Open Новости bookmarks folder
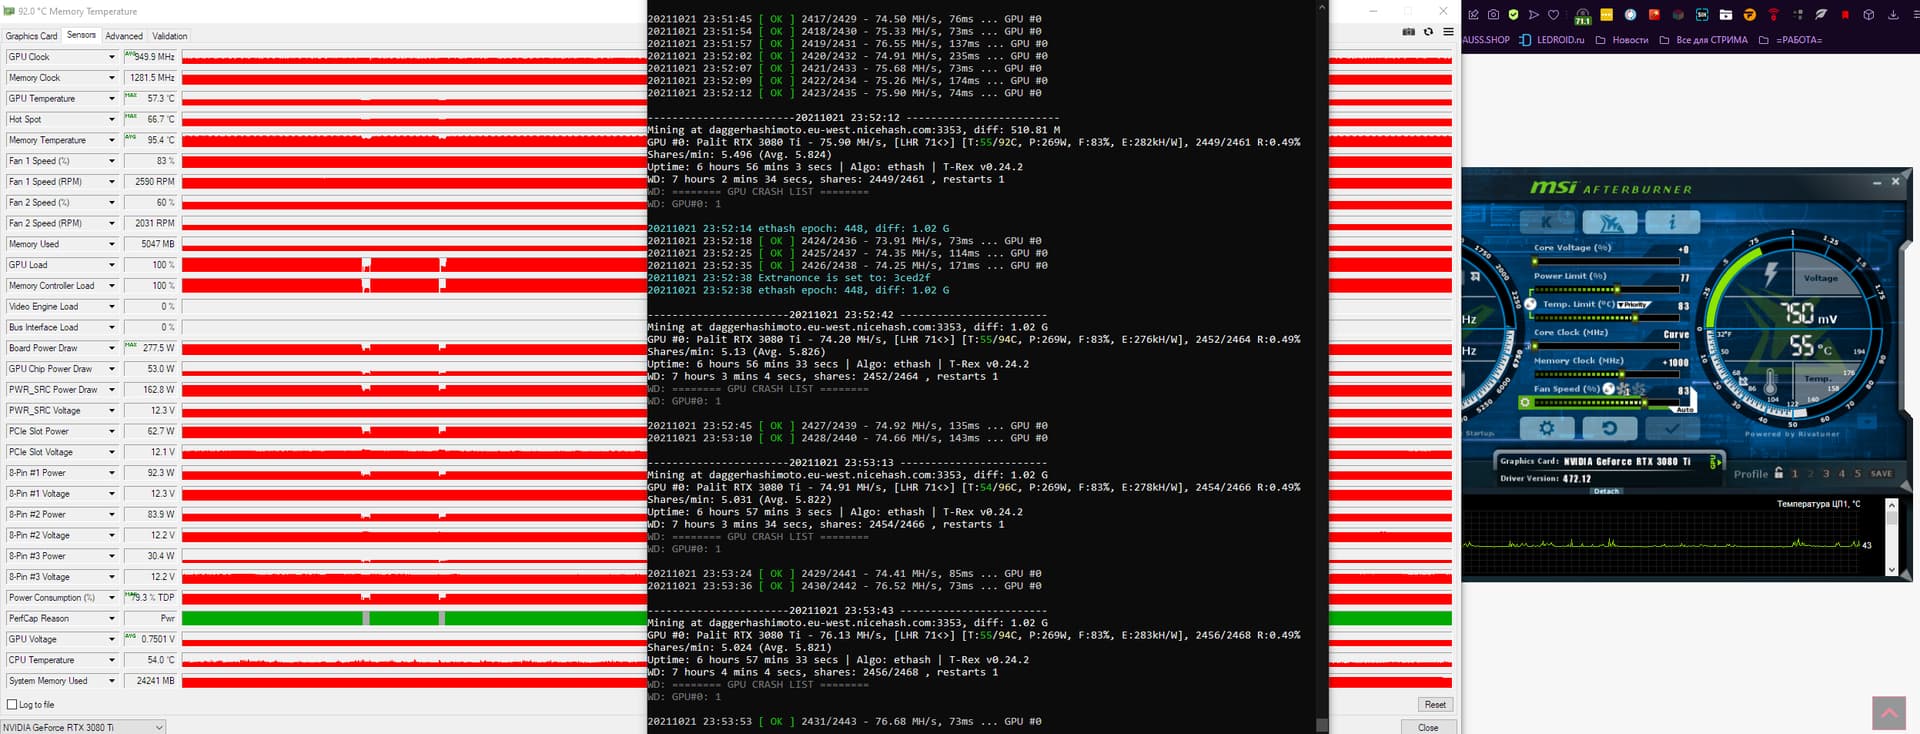 pyautogui.click(x=1621, y=40)
